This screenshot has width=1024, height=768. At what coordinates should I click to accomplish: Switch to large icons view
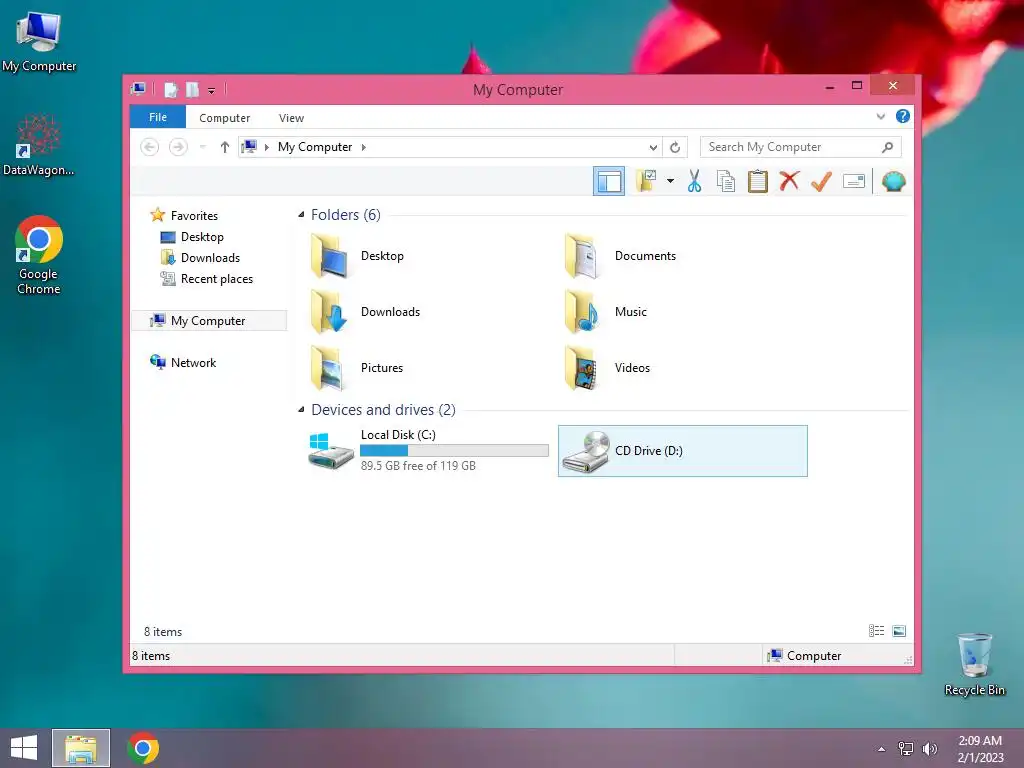coord(899,630)
